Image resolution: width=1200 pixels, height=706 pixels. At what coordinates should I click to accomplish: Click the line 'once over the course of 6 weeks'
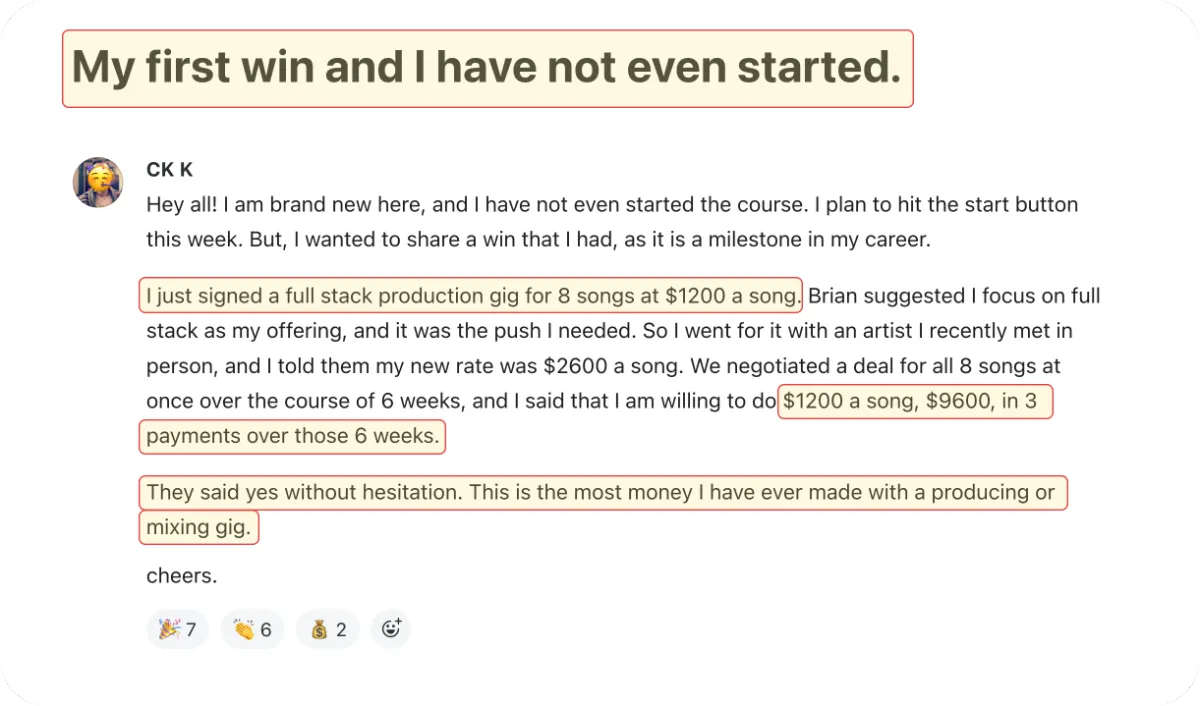[461, 401]
